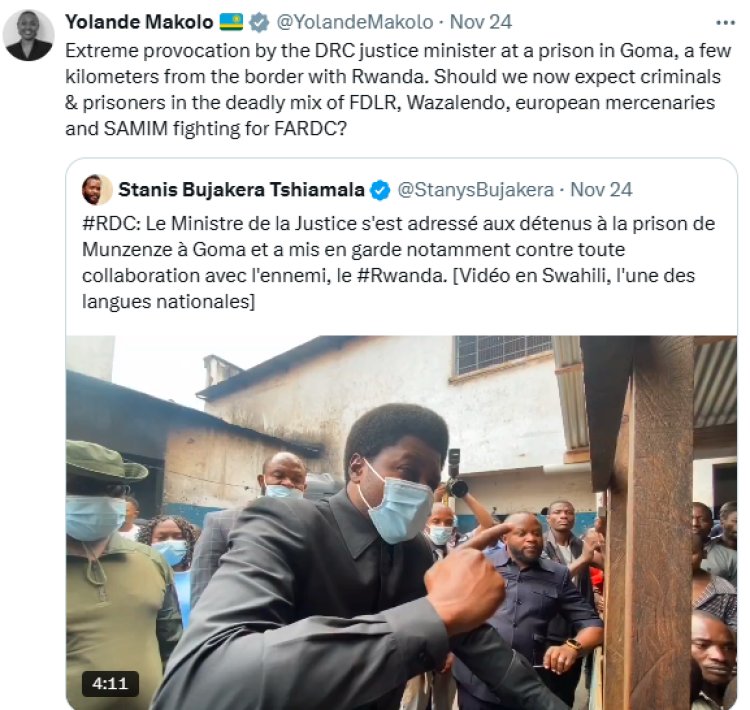Play the embedded Goma prison video
This screenshot has height=710, width=750.
tap(401, 522)
